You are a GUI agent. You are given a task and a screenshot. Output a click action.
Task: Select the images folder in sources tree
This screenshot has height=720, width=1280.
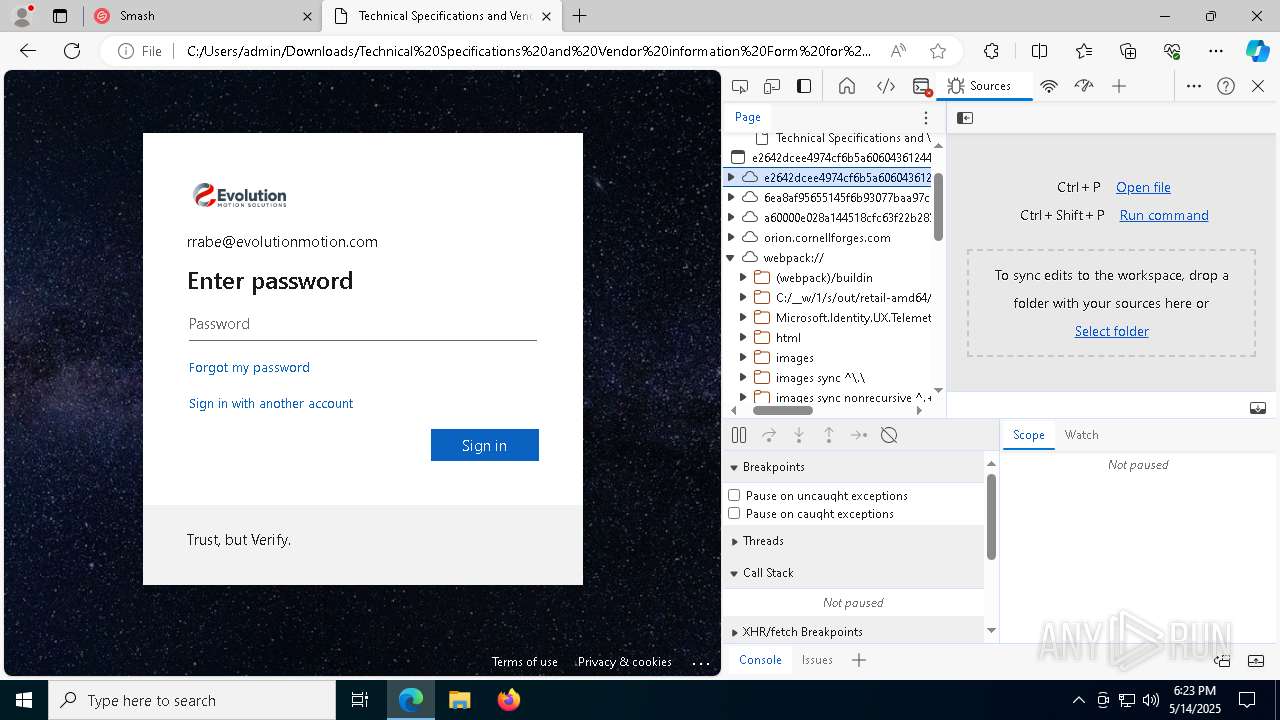click(x=794, y=358)
